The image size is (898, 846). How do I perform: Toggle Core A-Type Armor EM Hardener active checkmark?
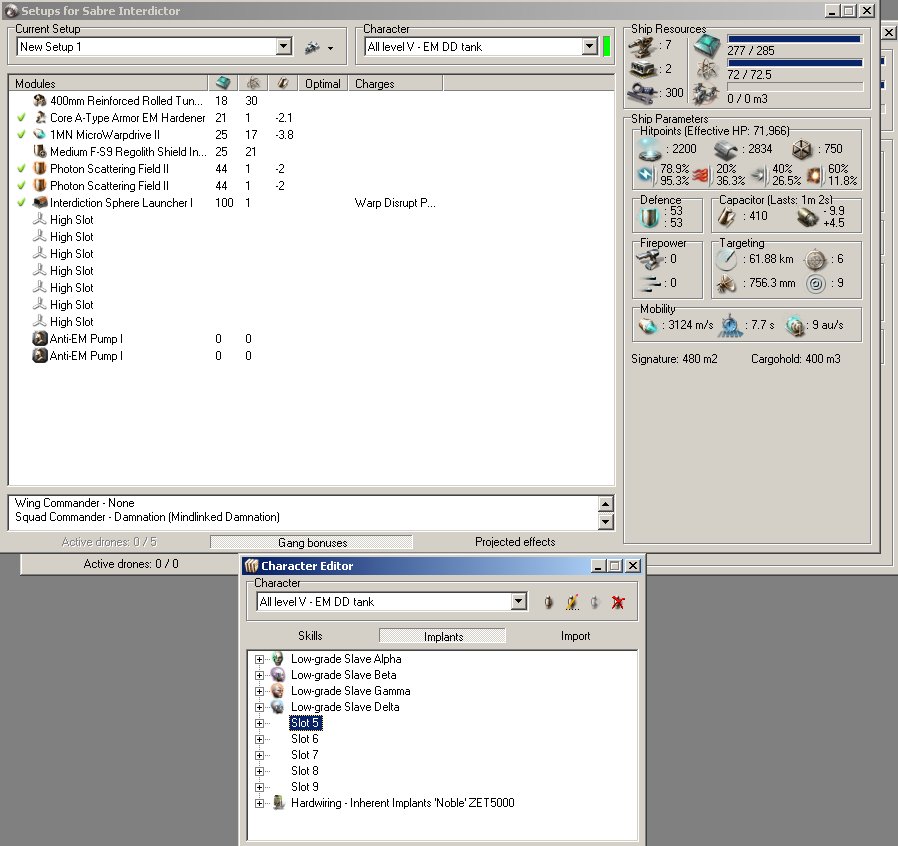click(21, 117)
